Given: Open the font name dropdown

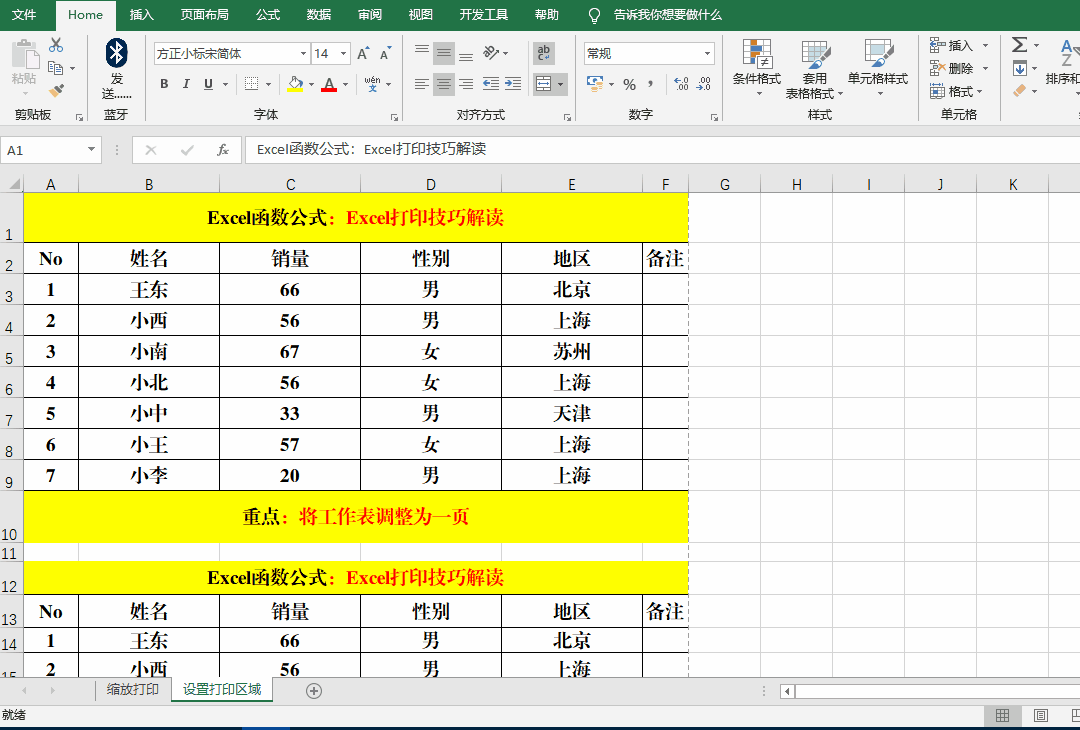Looking at the screenshot, I should pos(303,53).
